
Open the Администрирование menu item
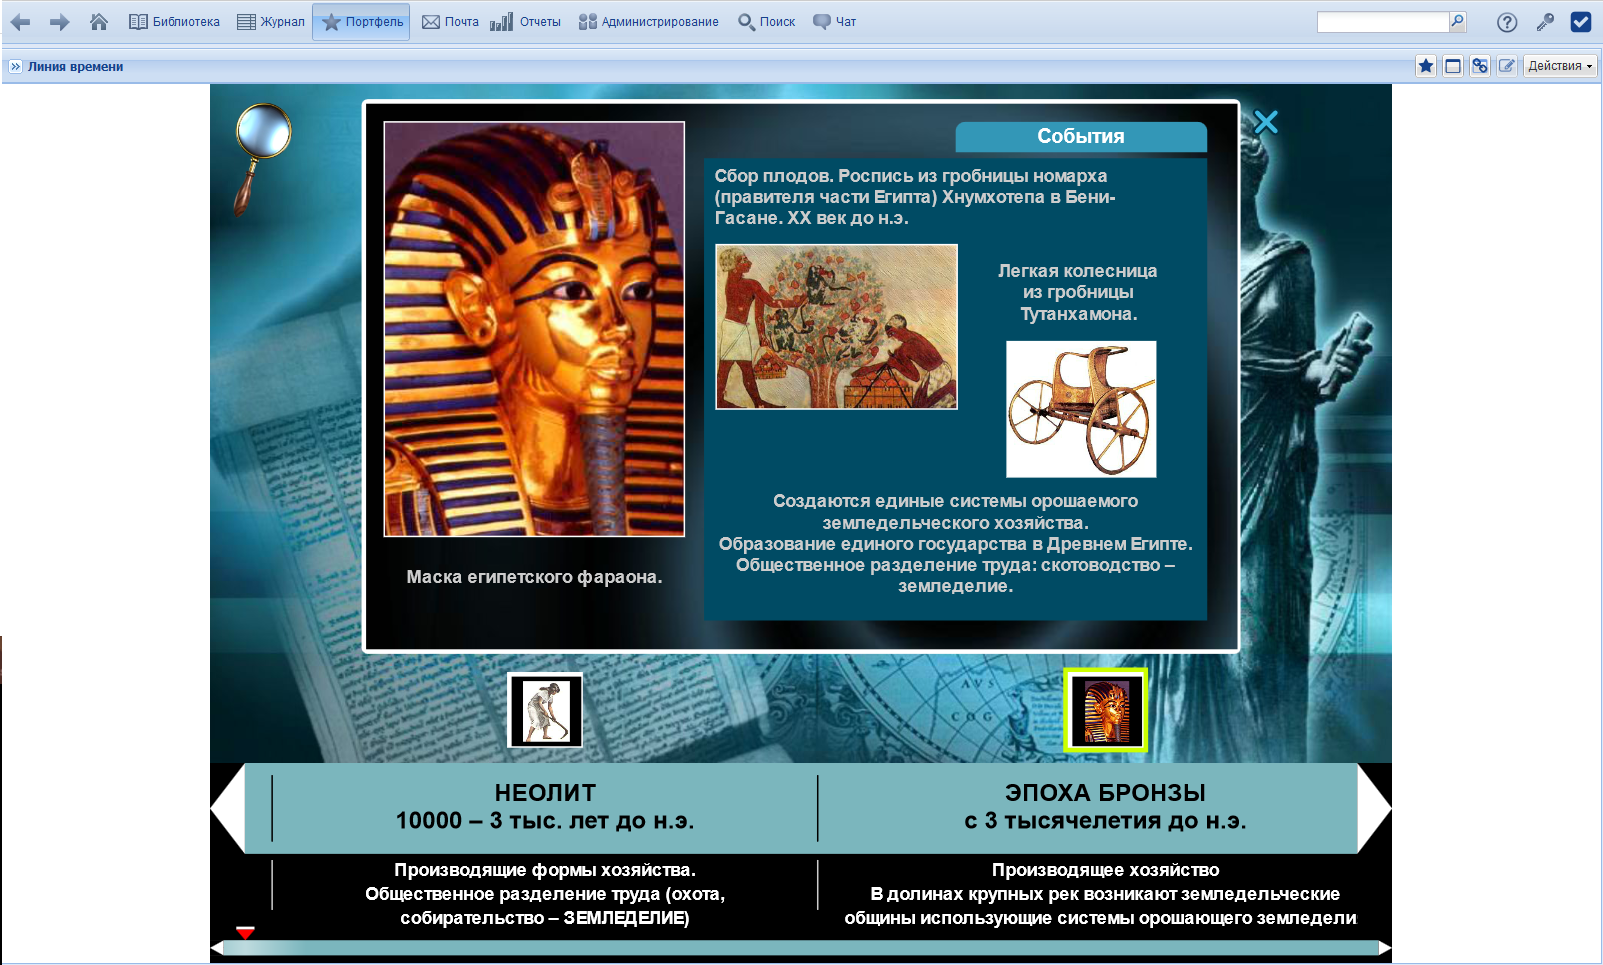[649, 22]
